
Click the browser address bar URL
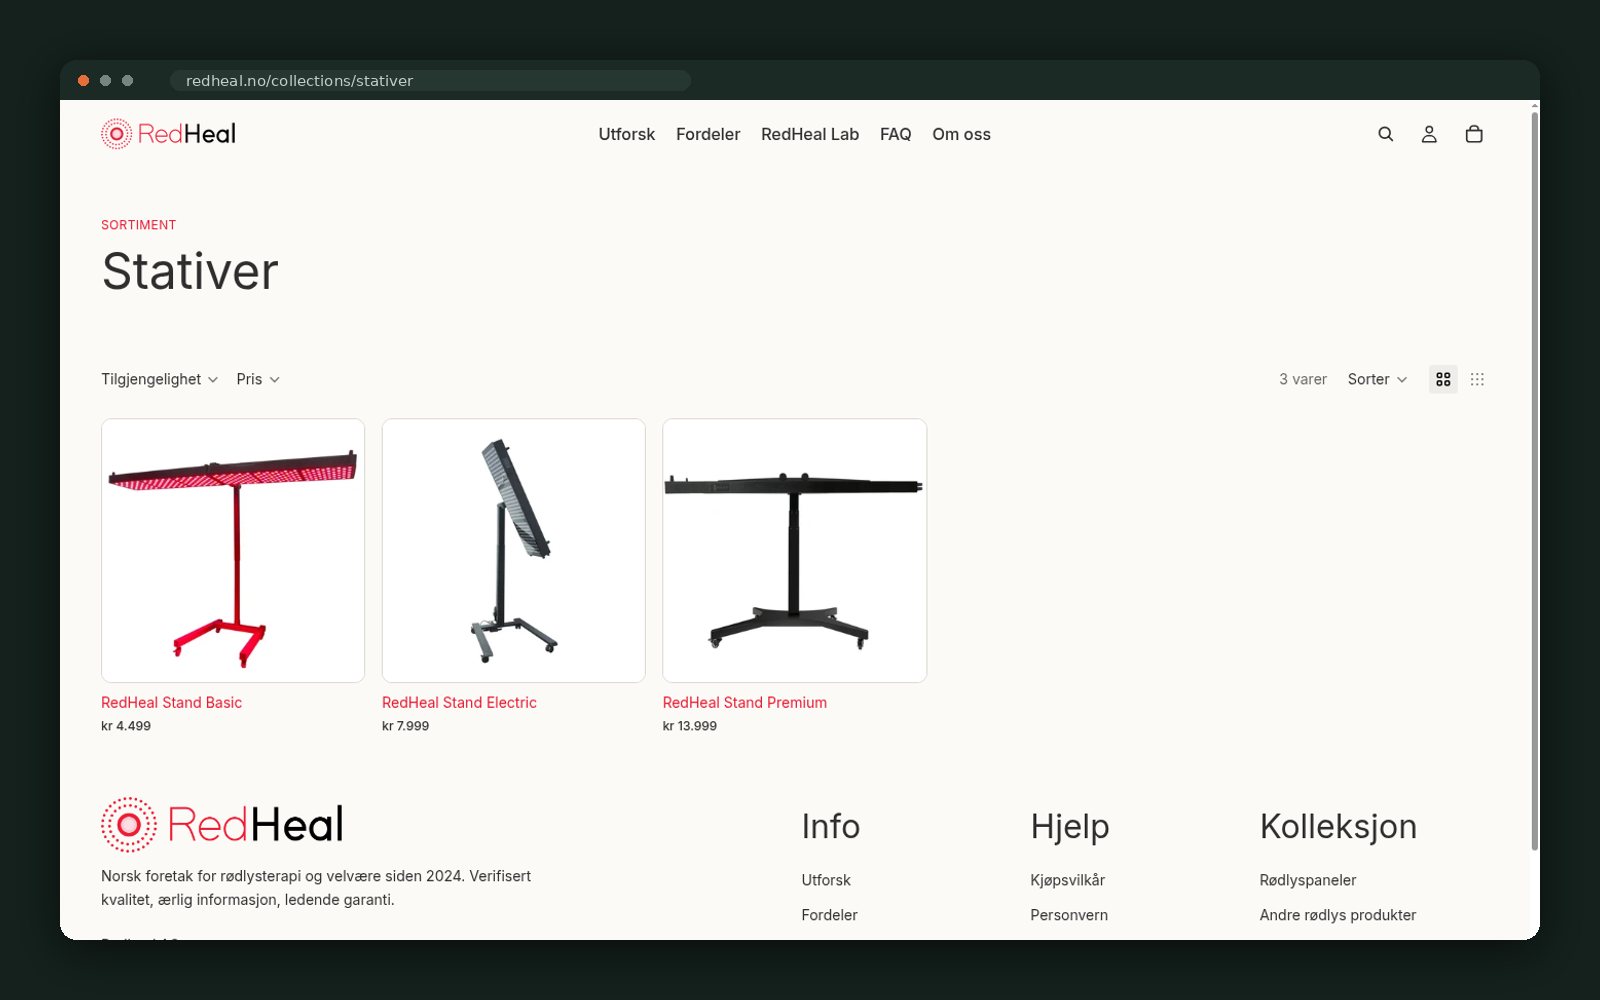430,80
